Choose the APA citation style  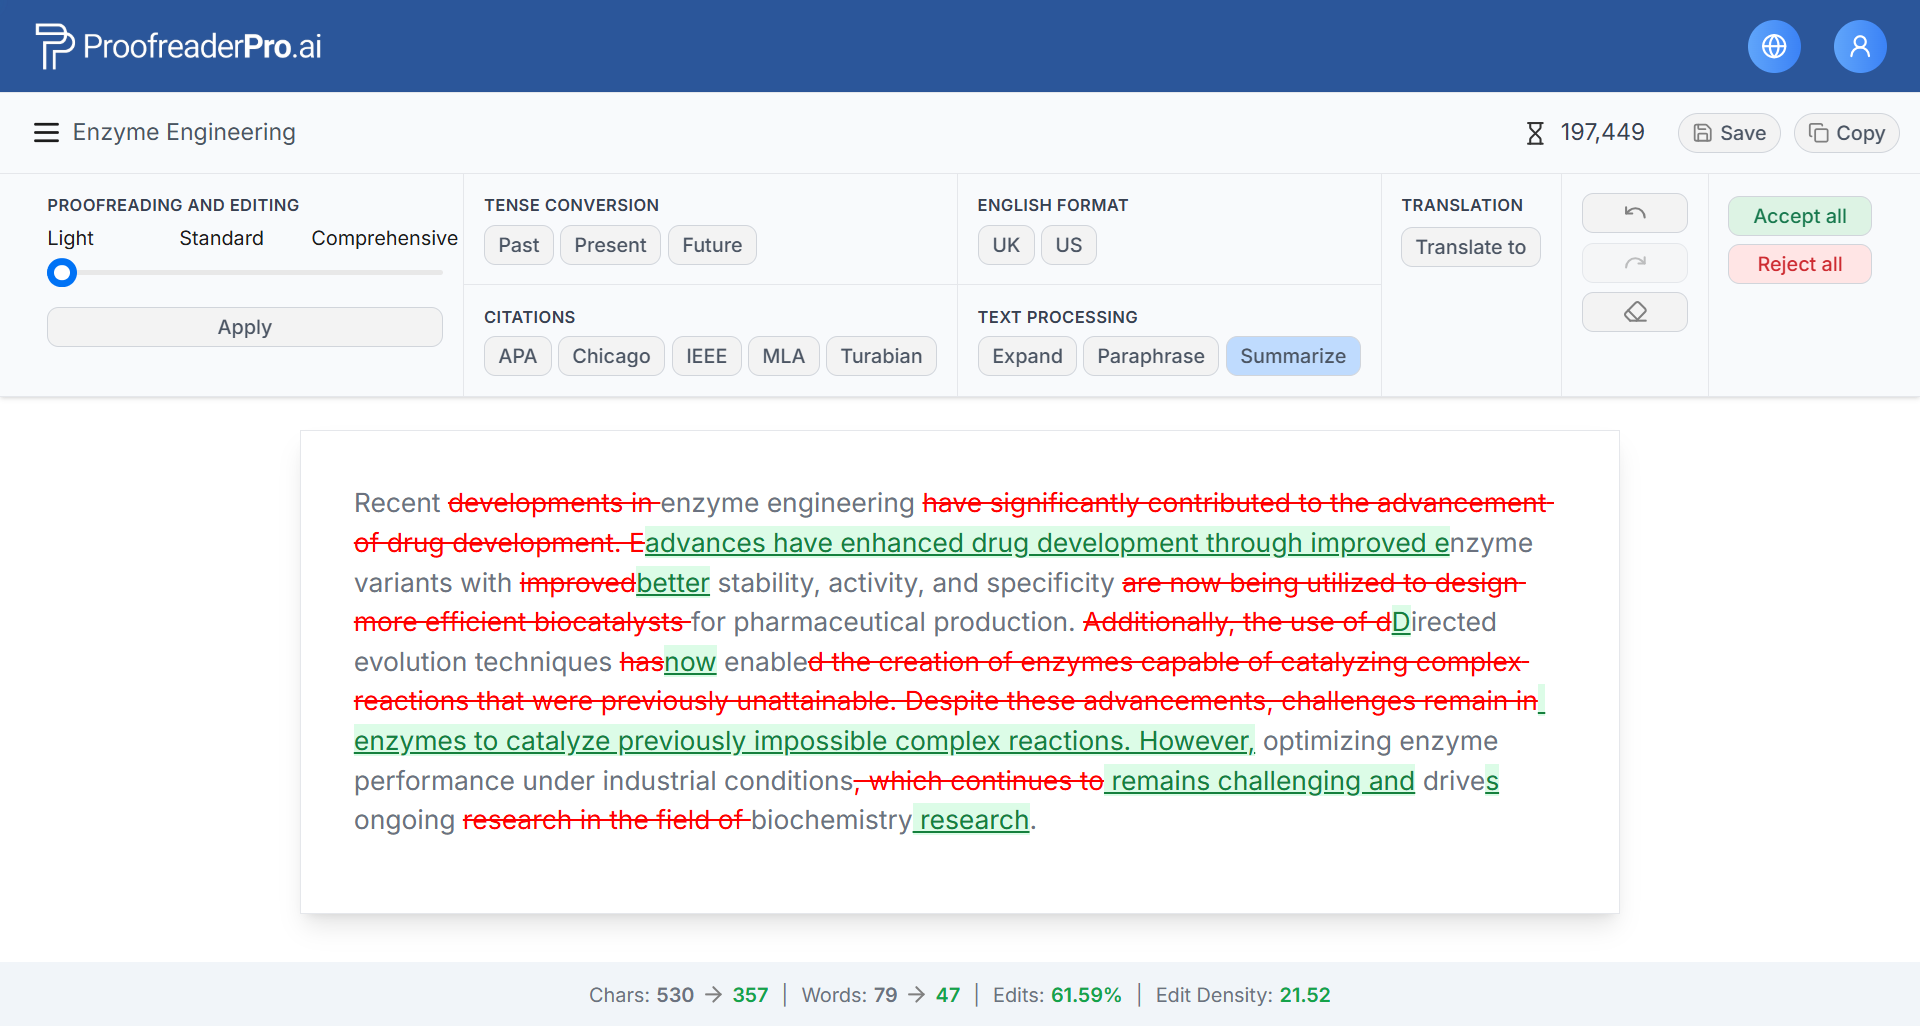517,356
